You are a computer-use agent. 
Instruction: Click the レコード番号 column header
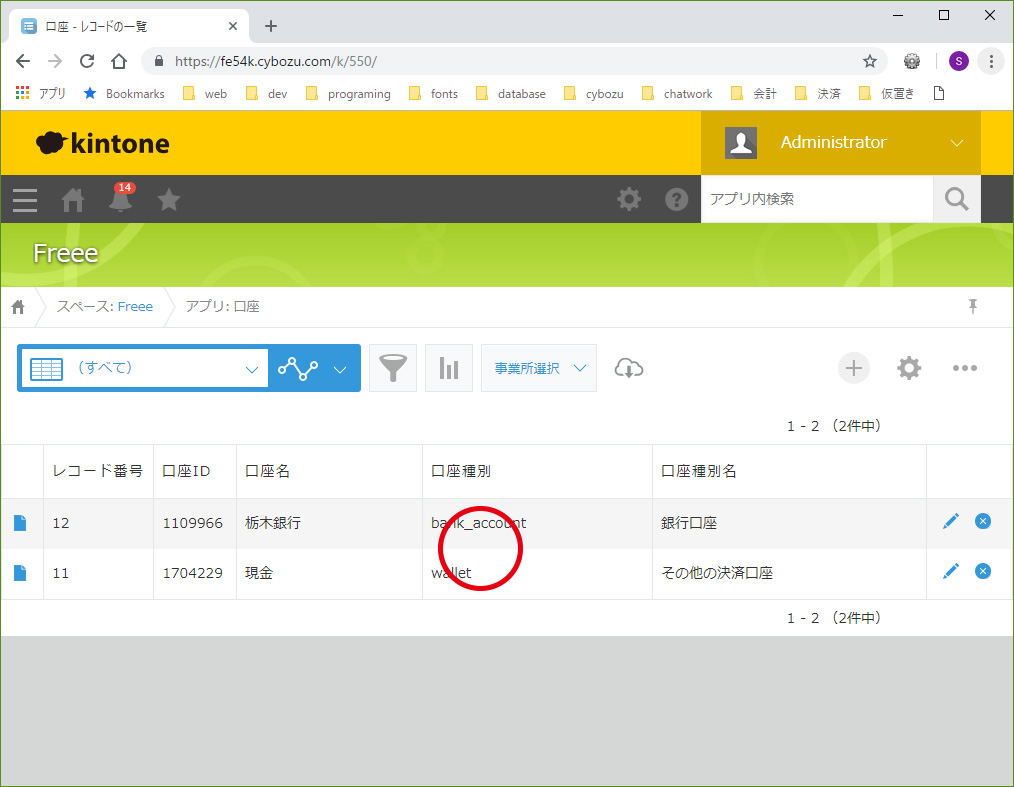click(98, 471)
